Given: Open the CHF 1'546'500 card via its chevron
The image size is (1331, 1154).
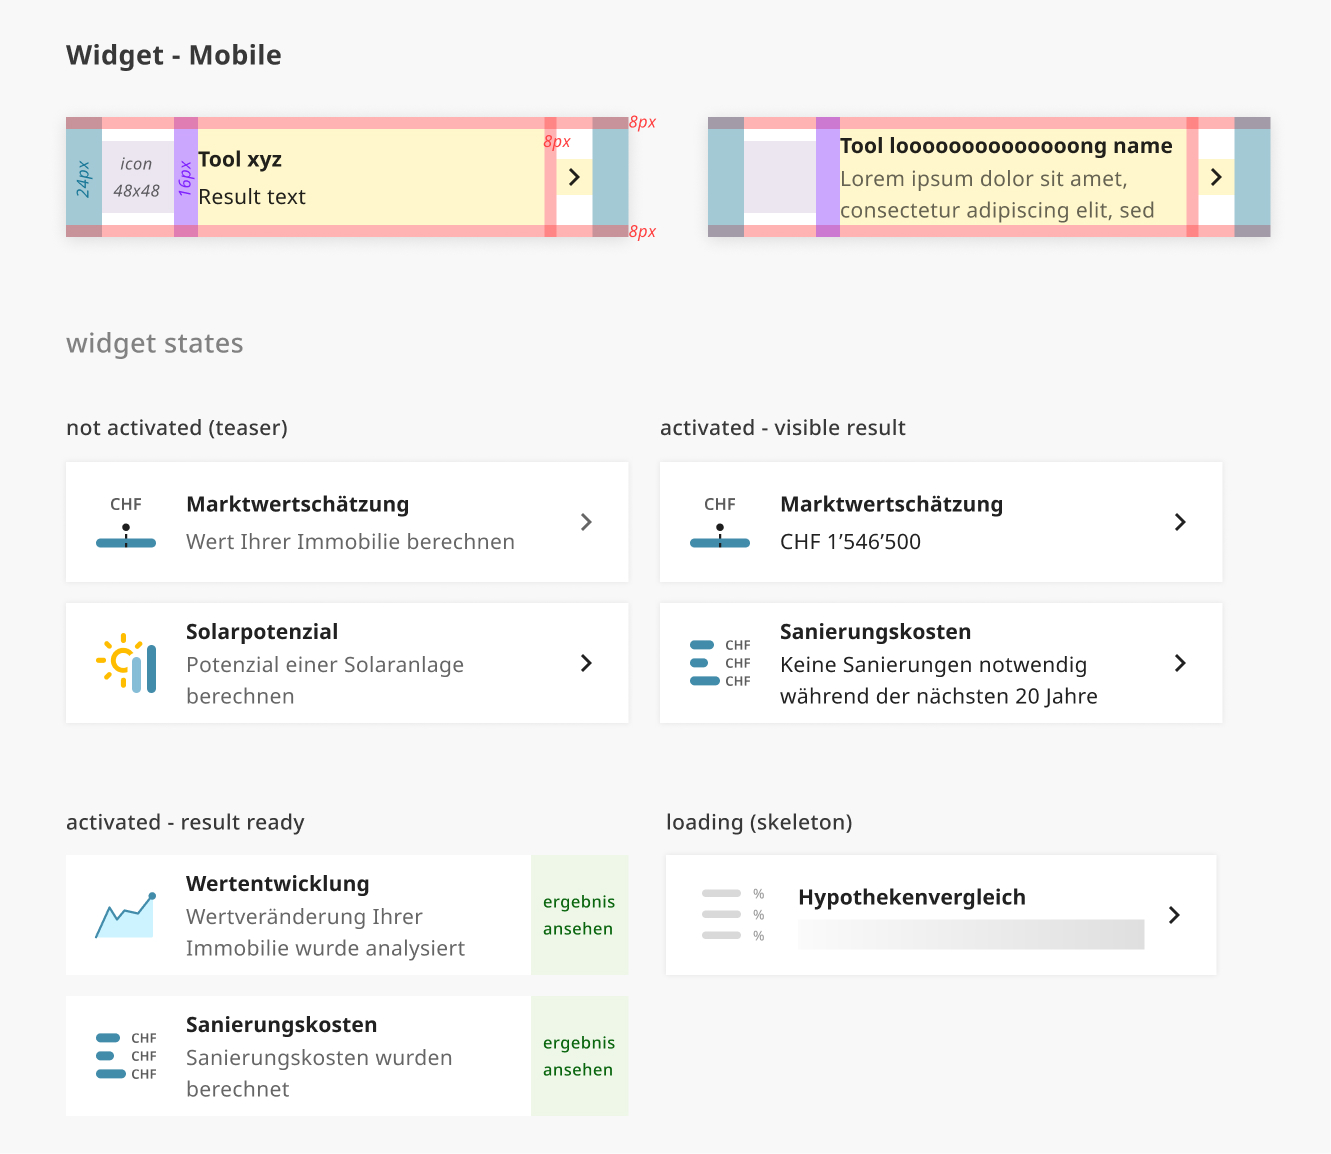Looking at the screenshot, I should pyautogui.click(x=1180, y=522).
